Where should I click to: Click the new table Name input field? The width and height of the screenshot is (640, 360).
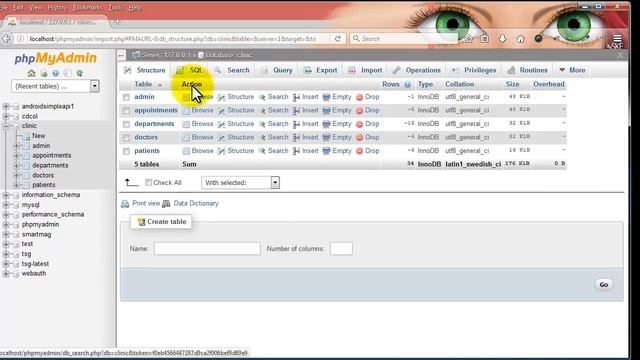coord(207,249)
